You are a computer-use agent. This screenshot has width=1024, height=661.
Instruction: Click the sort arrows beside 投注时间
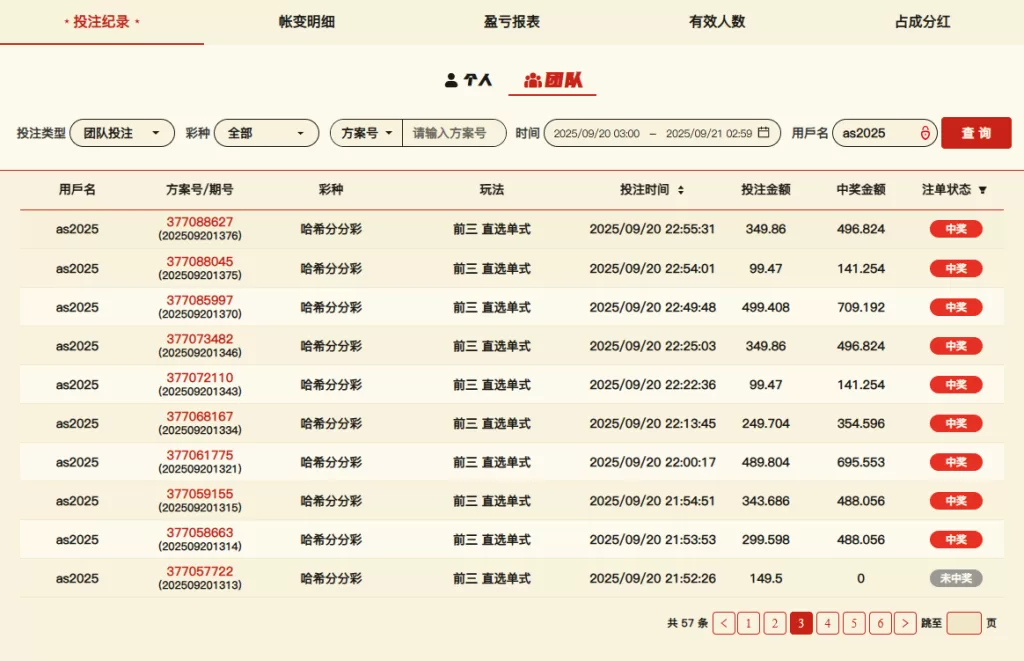click(x=681, y=190)
